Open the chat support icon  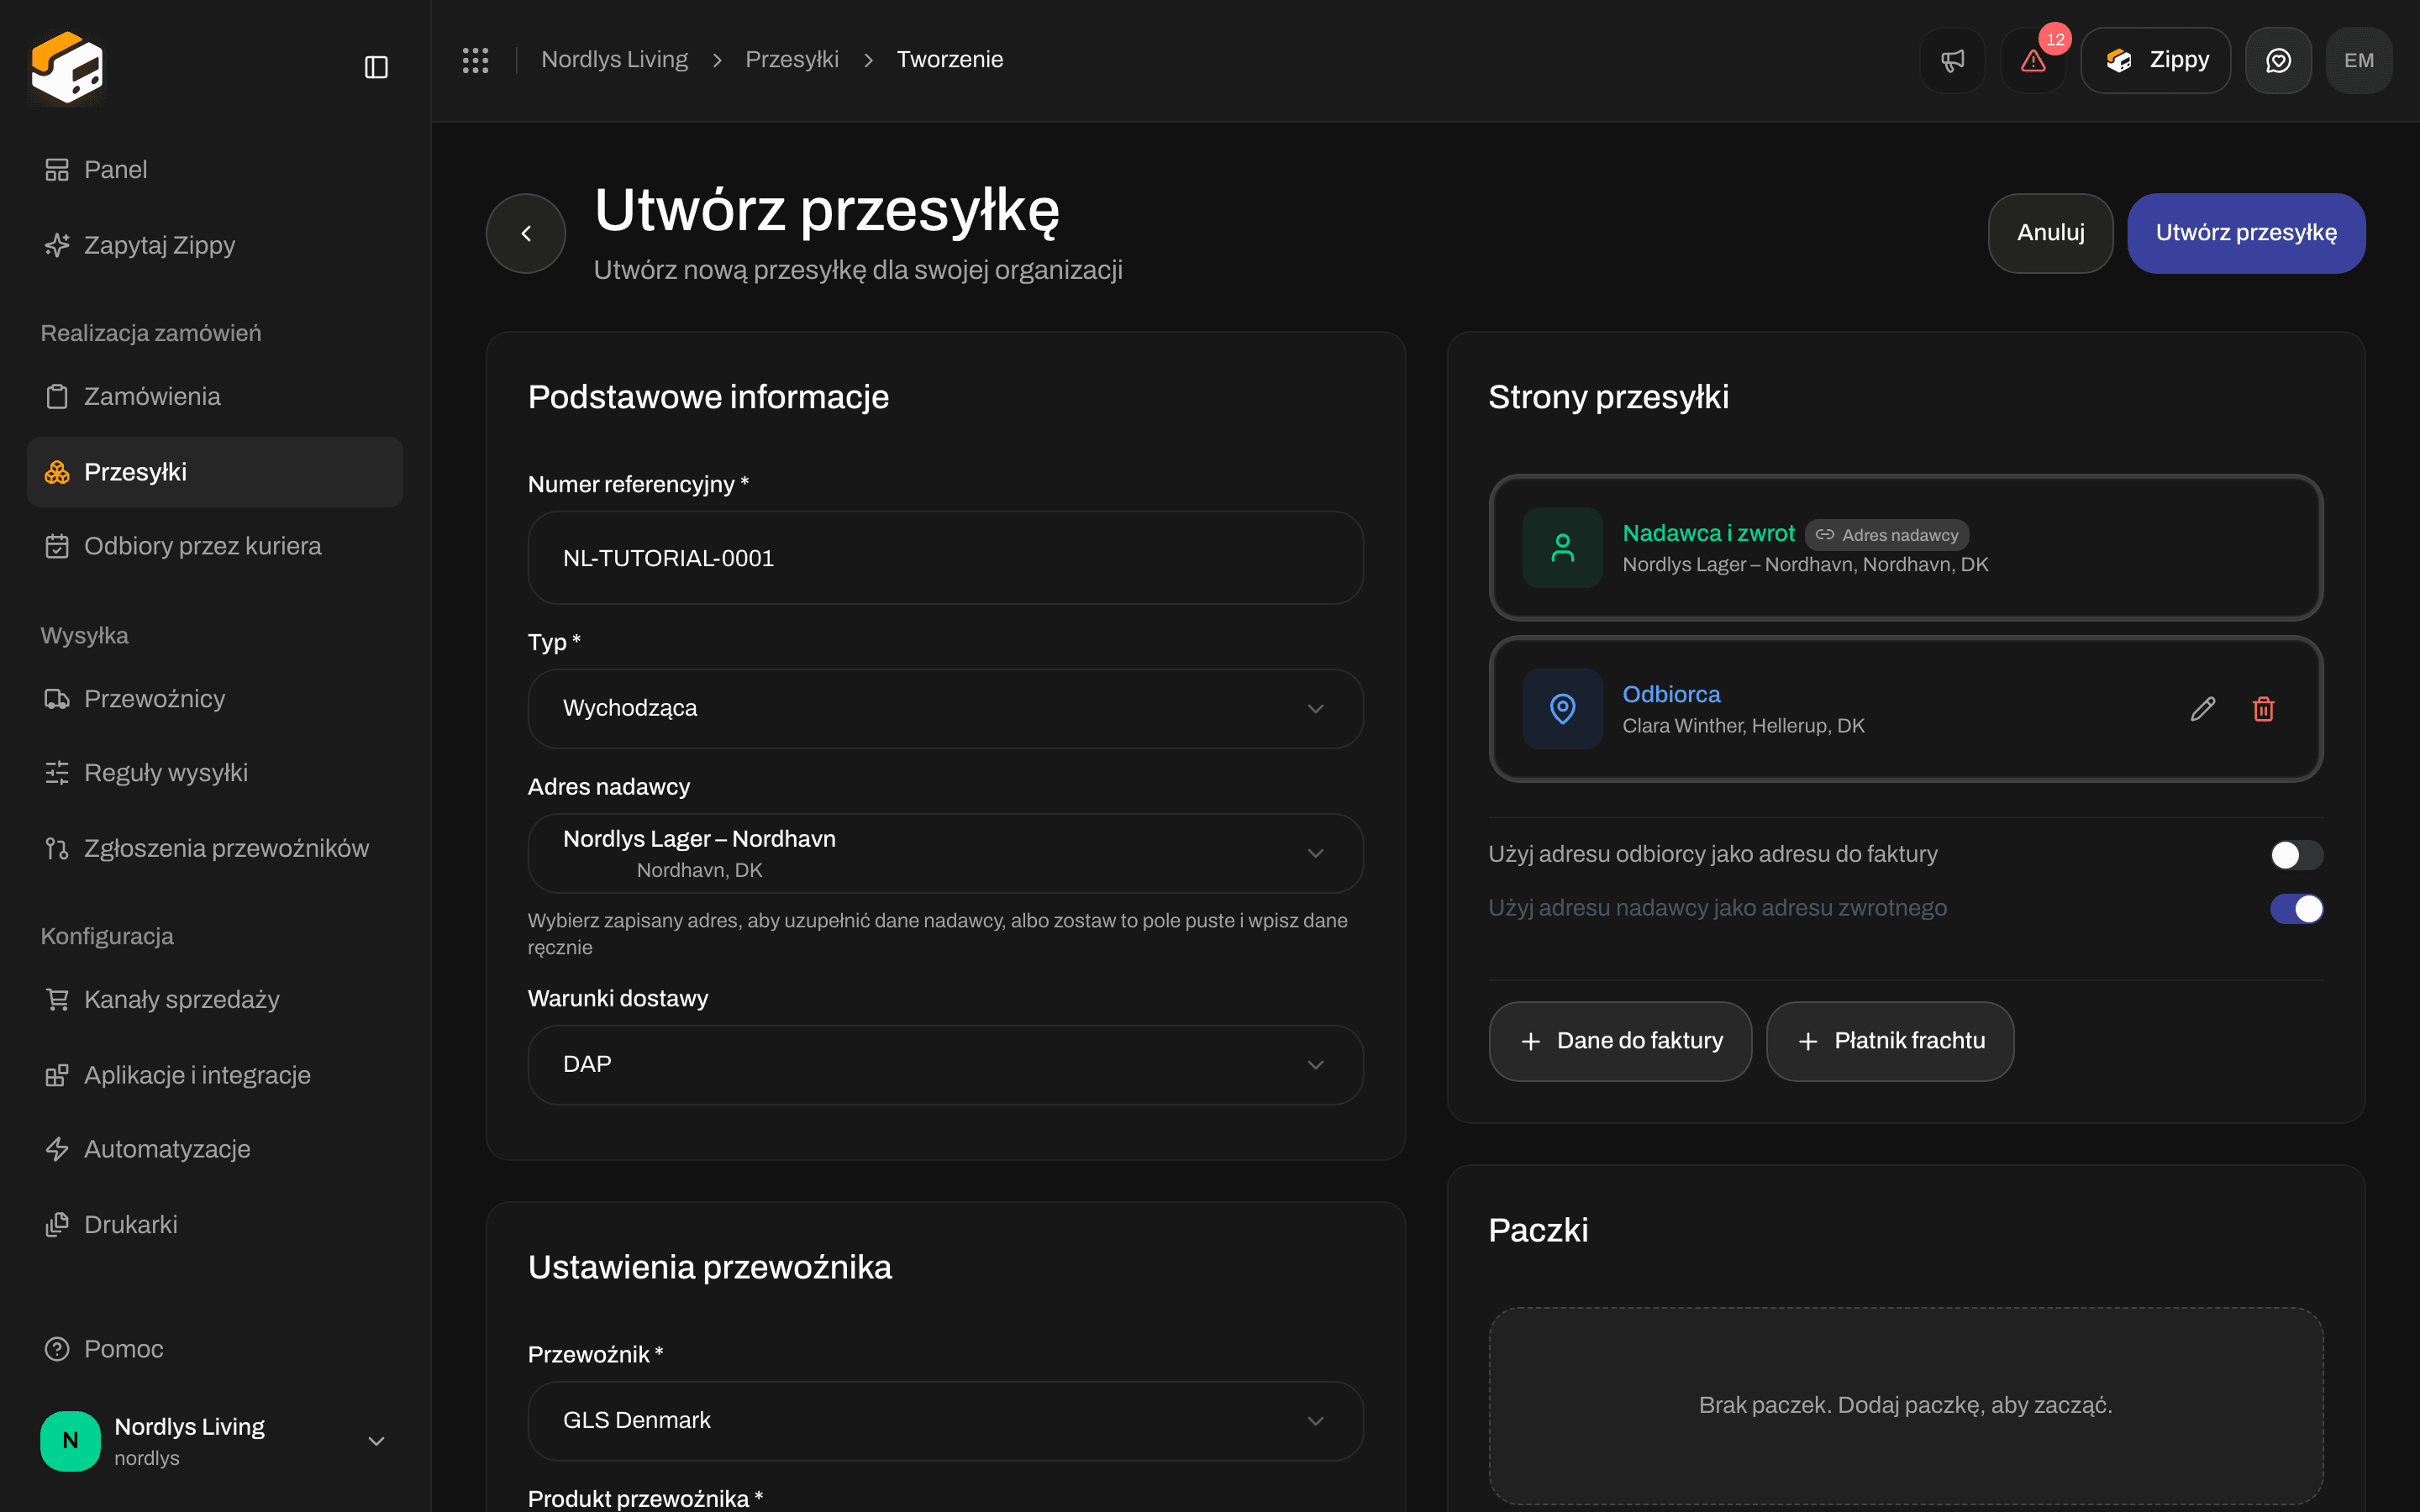(x=2278, y=60)
